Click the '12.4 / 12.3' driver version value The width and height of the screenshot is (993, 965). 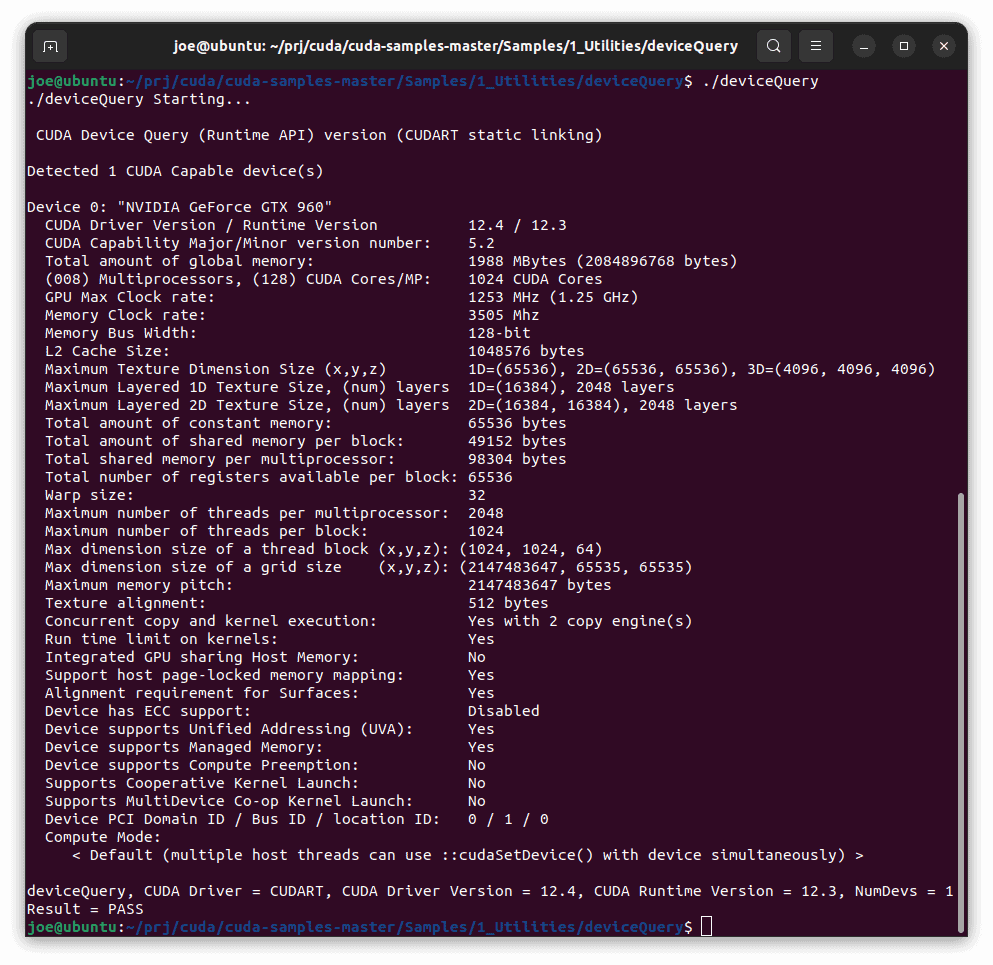pos(517,225)
